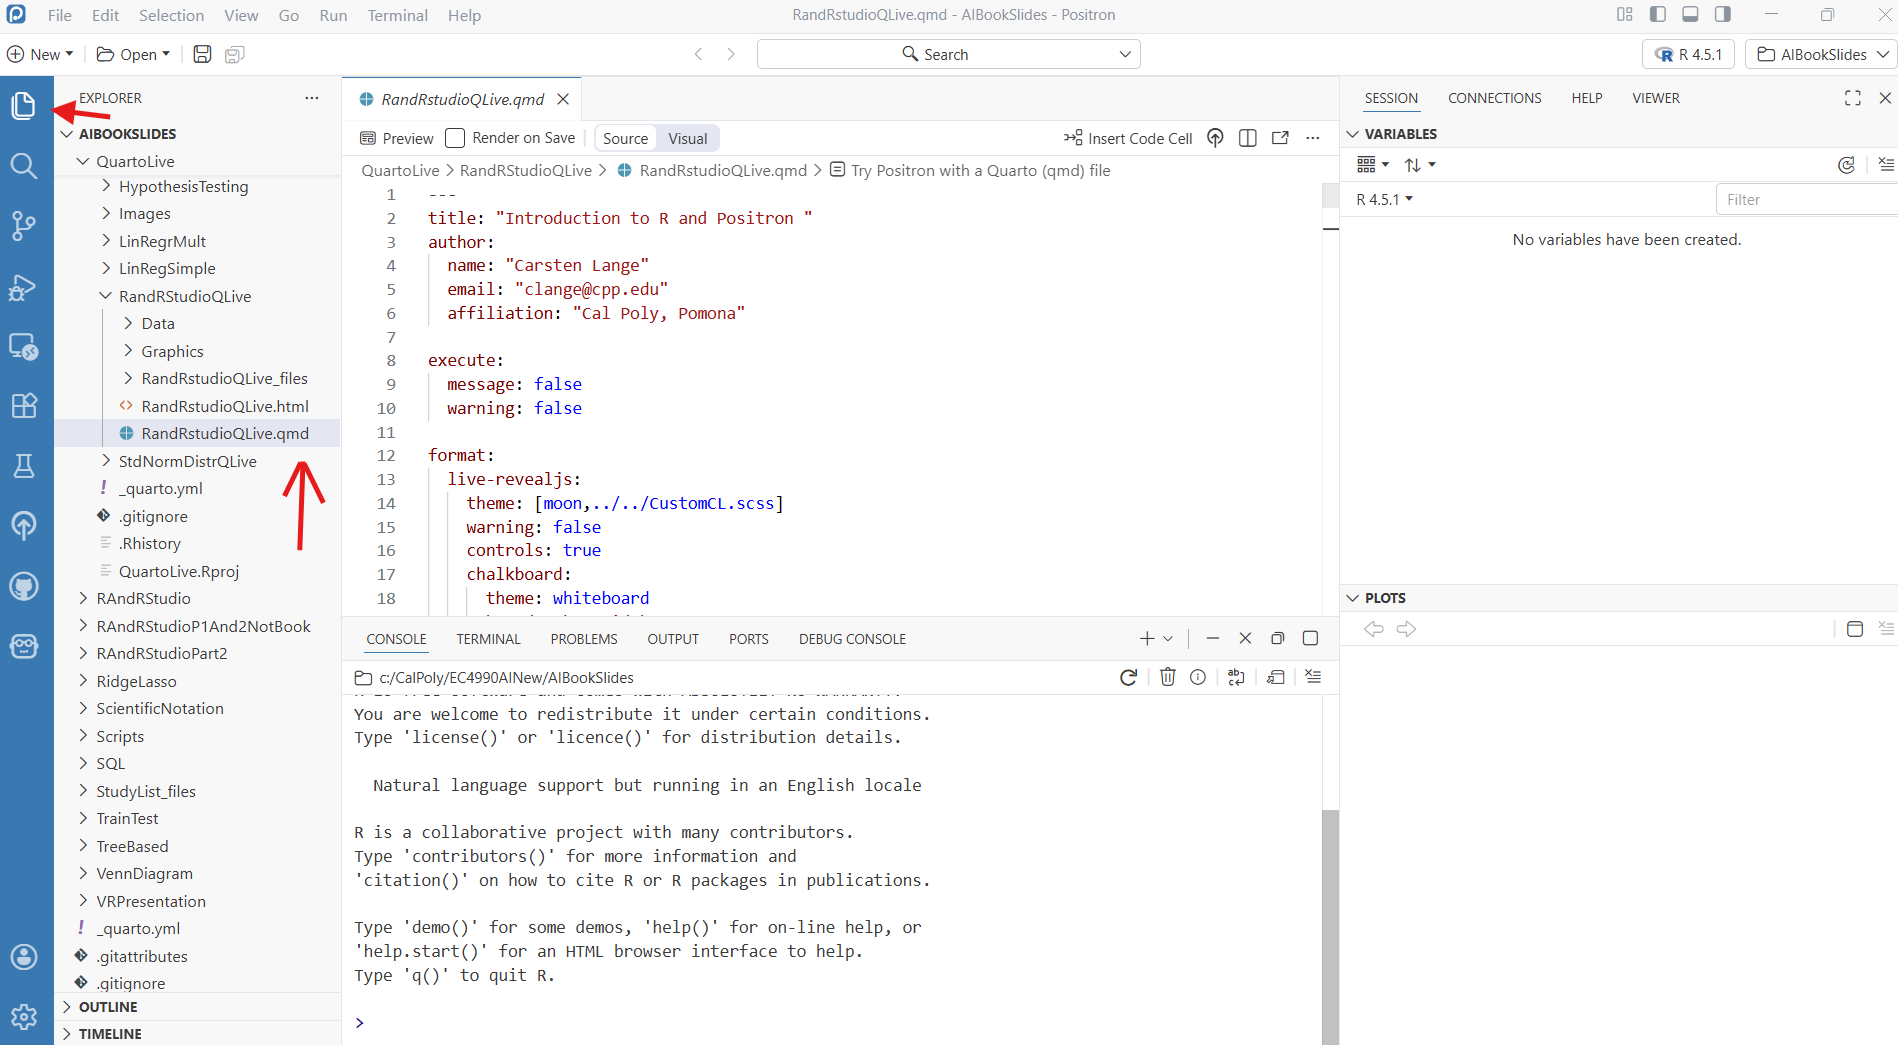Open the R 4.5.1 session dropdown in Variables

[x=1384, y=200]
